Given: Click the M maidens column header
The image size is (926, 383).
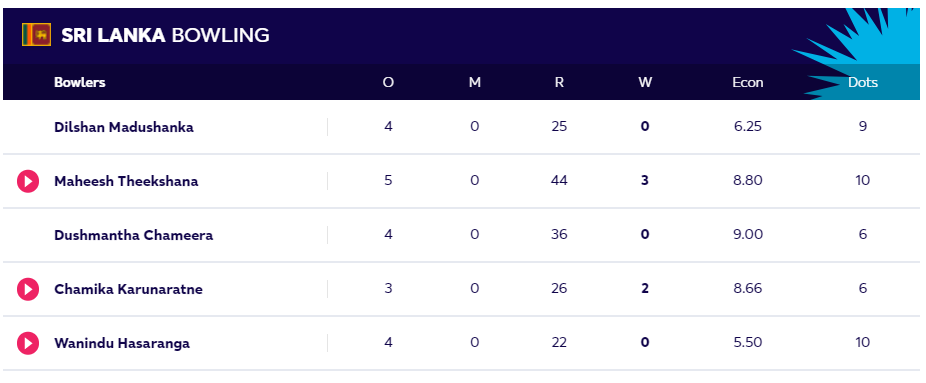Looking at the screenshot, I should pos(475,82).
